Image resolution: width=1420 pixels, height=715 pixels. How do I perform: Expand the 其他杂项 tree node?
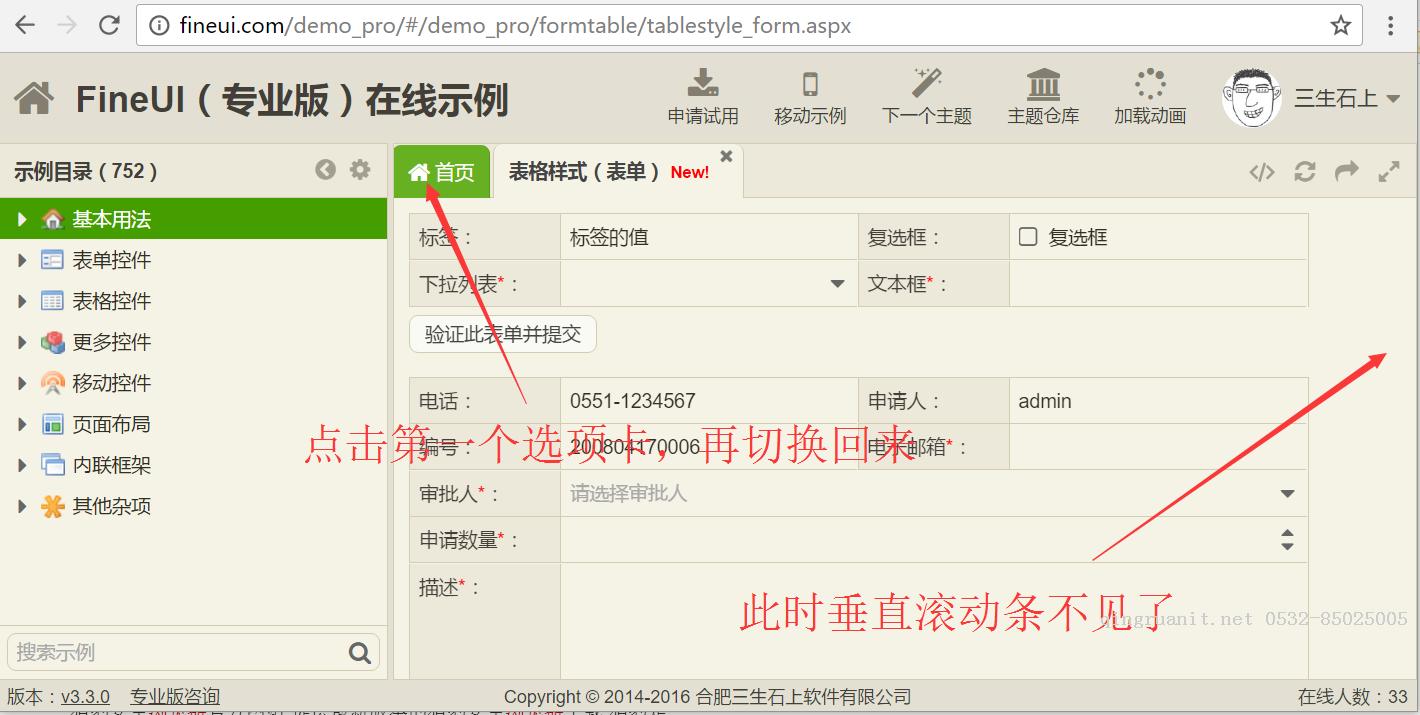pyautogui.click(x=22, y=506)
